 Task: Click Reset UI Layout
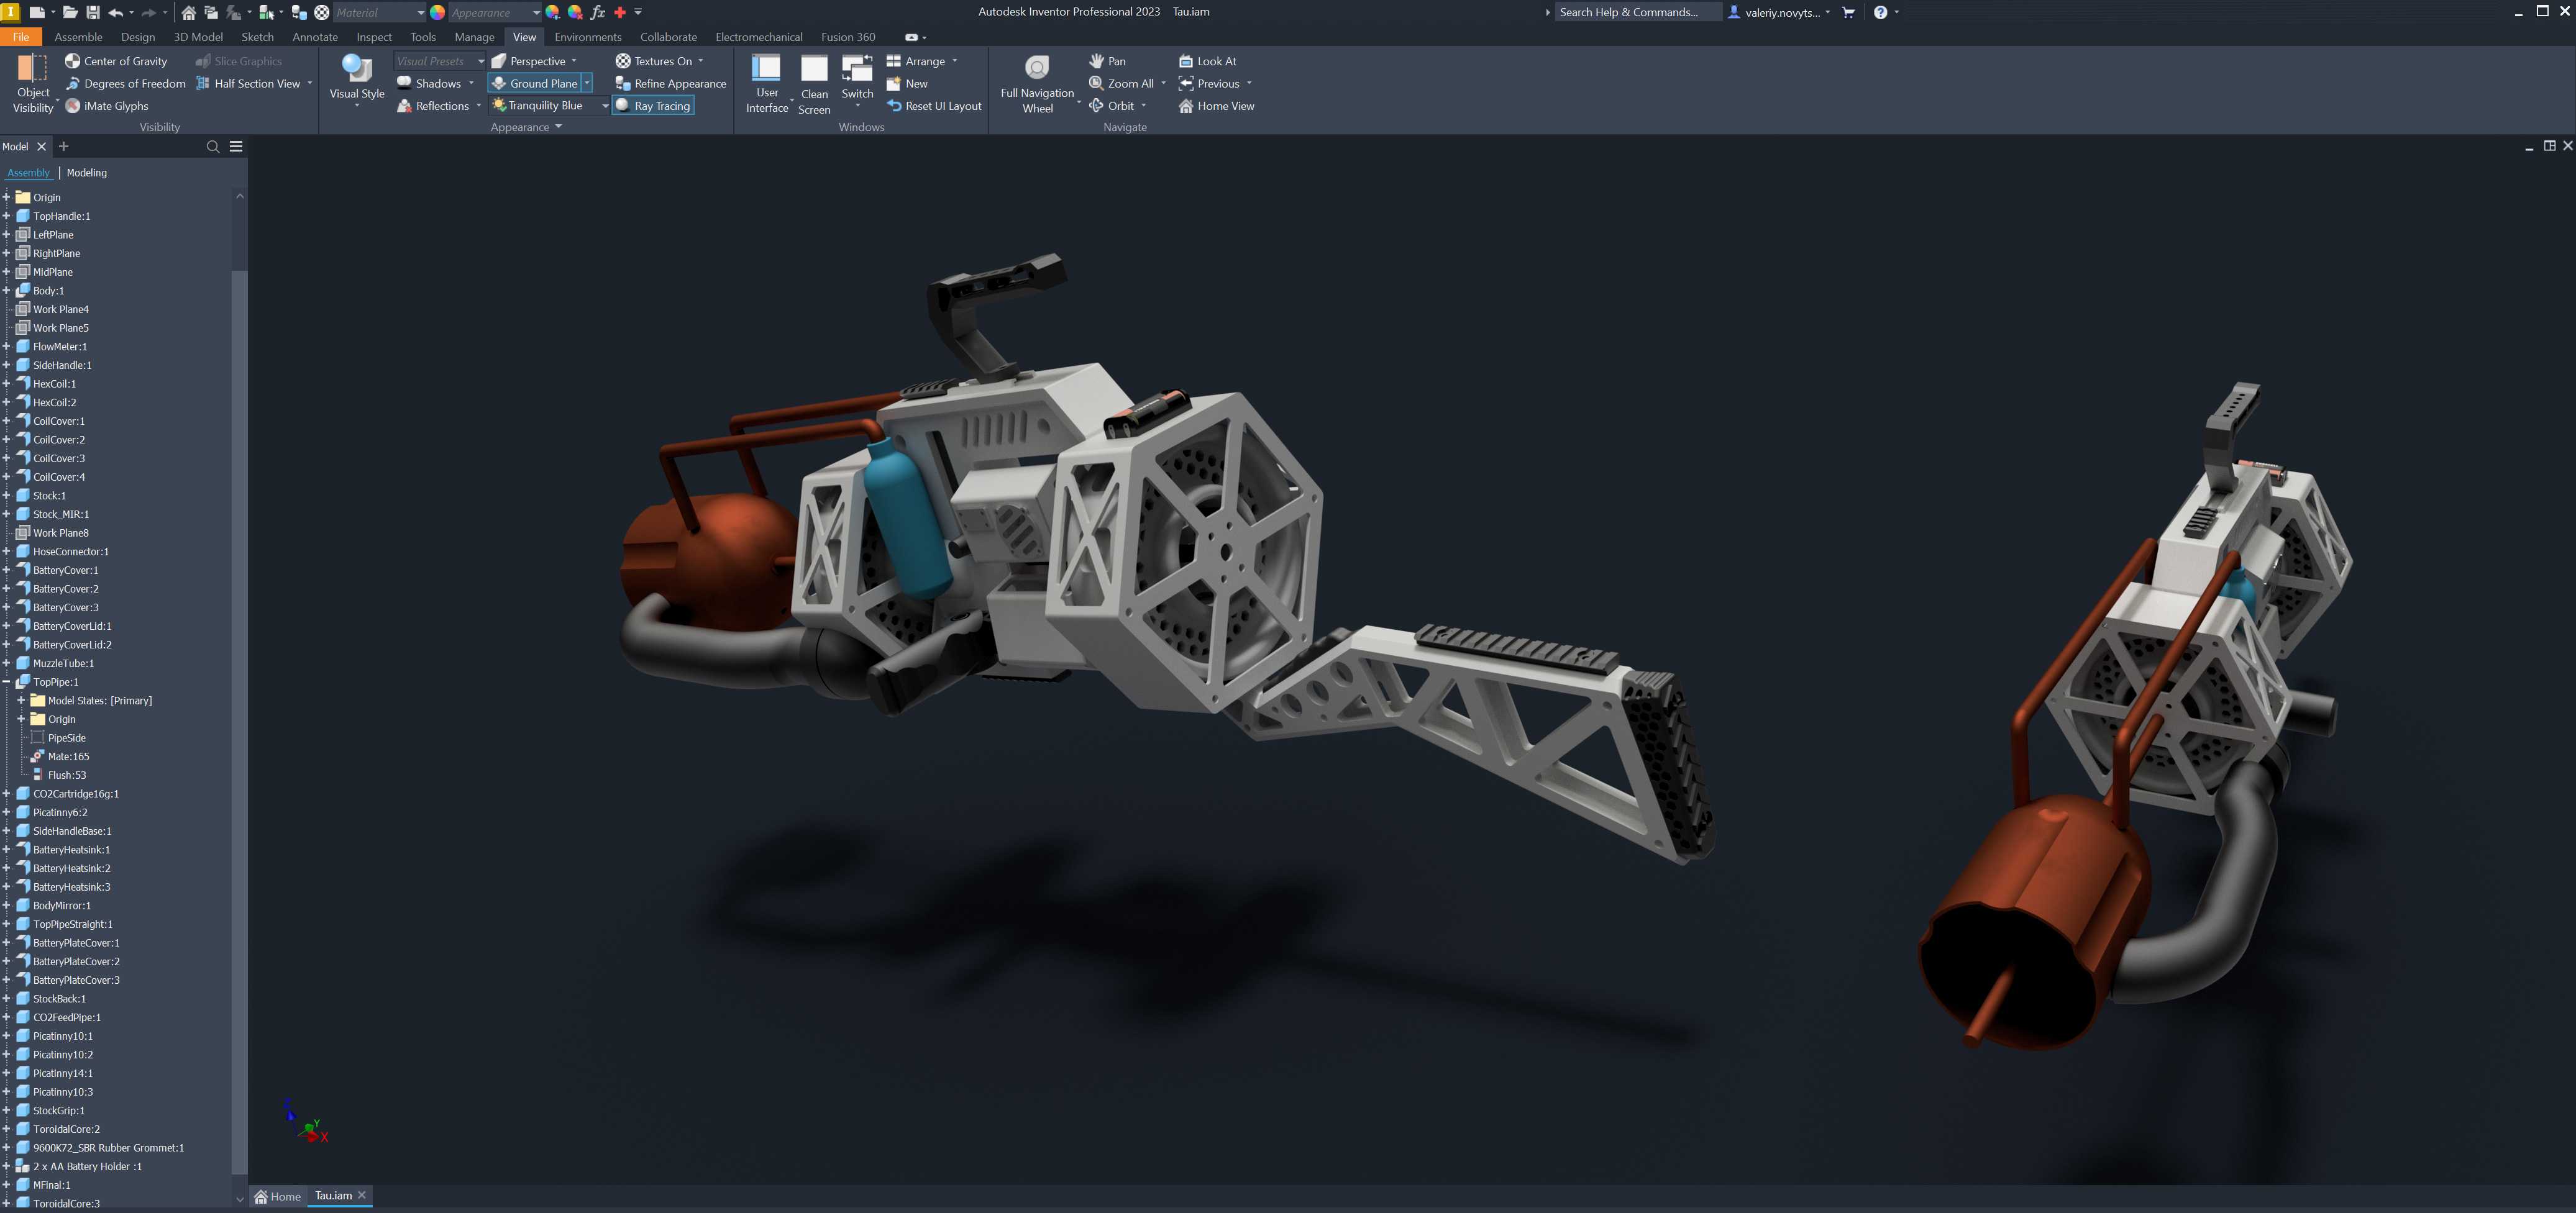pos(933,106)
